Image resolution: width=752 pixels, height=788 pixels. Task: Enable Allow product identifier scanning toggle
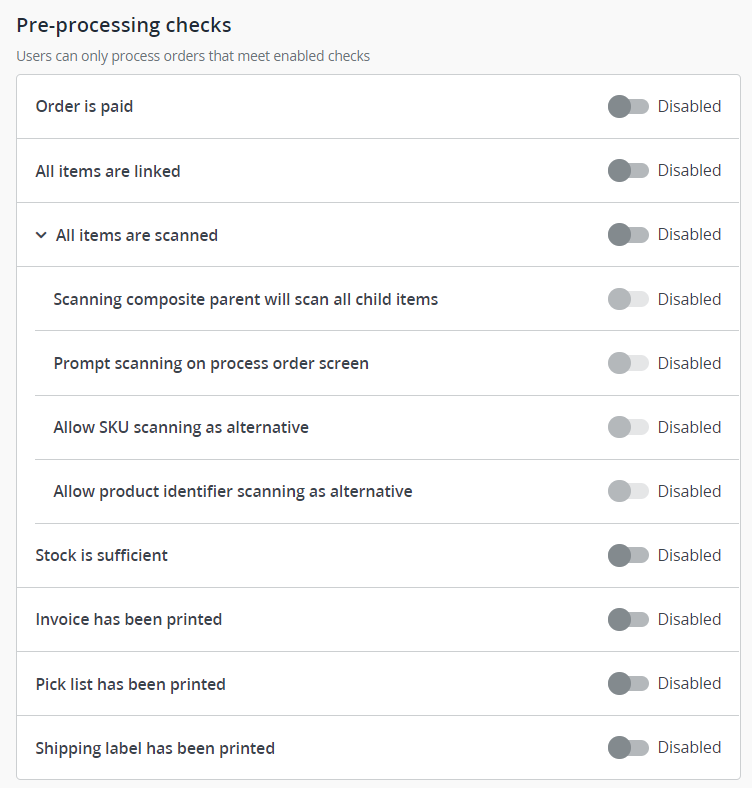tap(628, 491)
